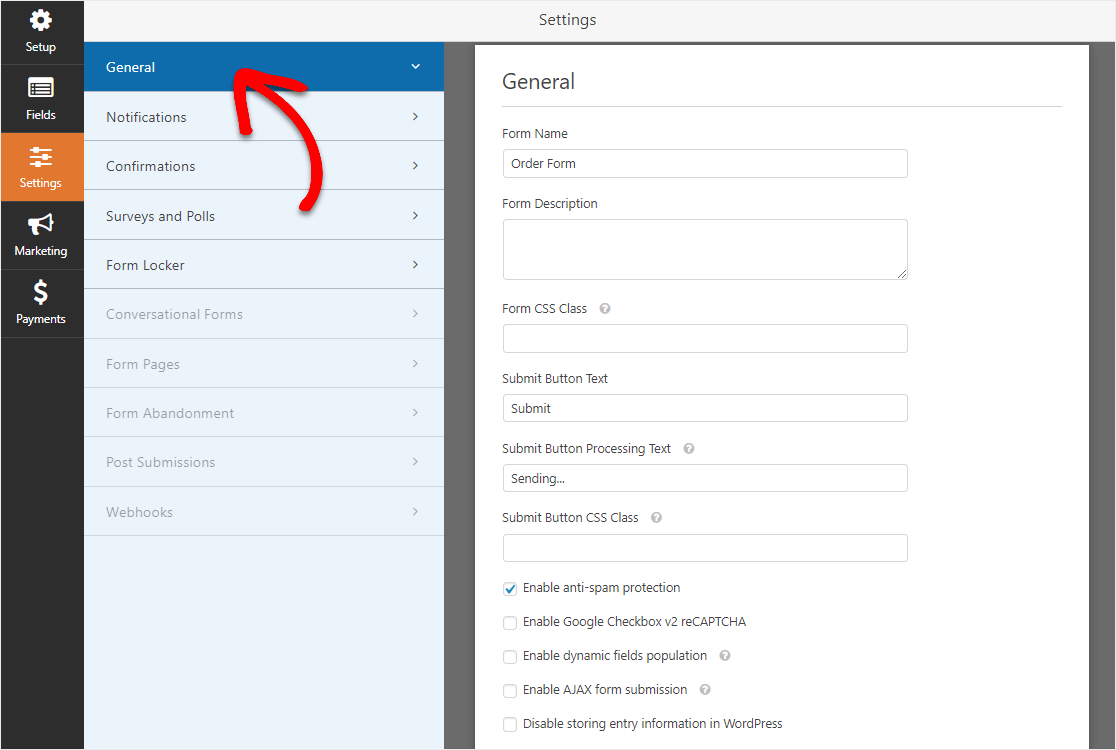Image resolution: width=1116 pixels, height=750 pixels.
Task: Grab the Form Description resize handle
Action: [902, 274]
